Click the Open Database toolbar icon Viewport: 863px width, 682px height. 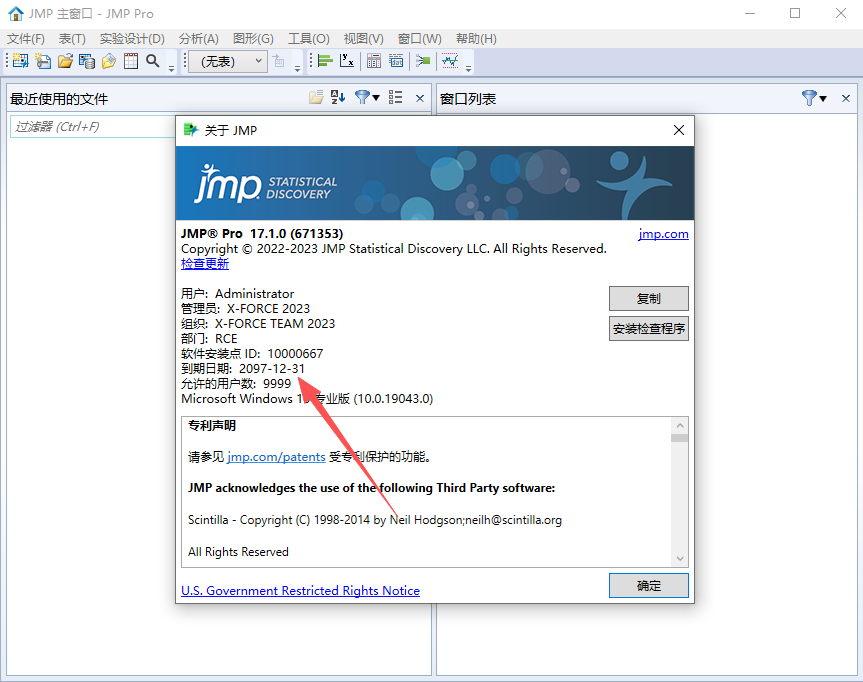(87, 61)
